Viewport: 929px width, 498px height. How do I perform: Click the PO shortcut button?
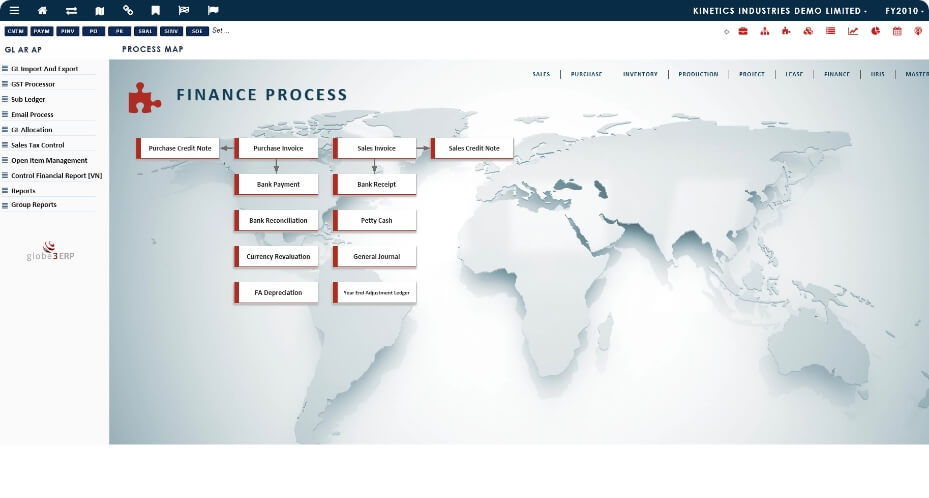[x=94, y=31]
